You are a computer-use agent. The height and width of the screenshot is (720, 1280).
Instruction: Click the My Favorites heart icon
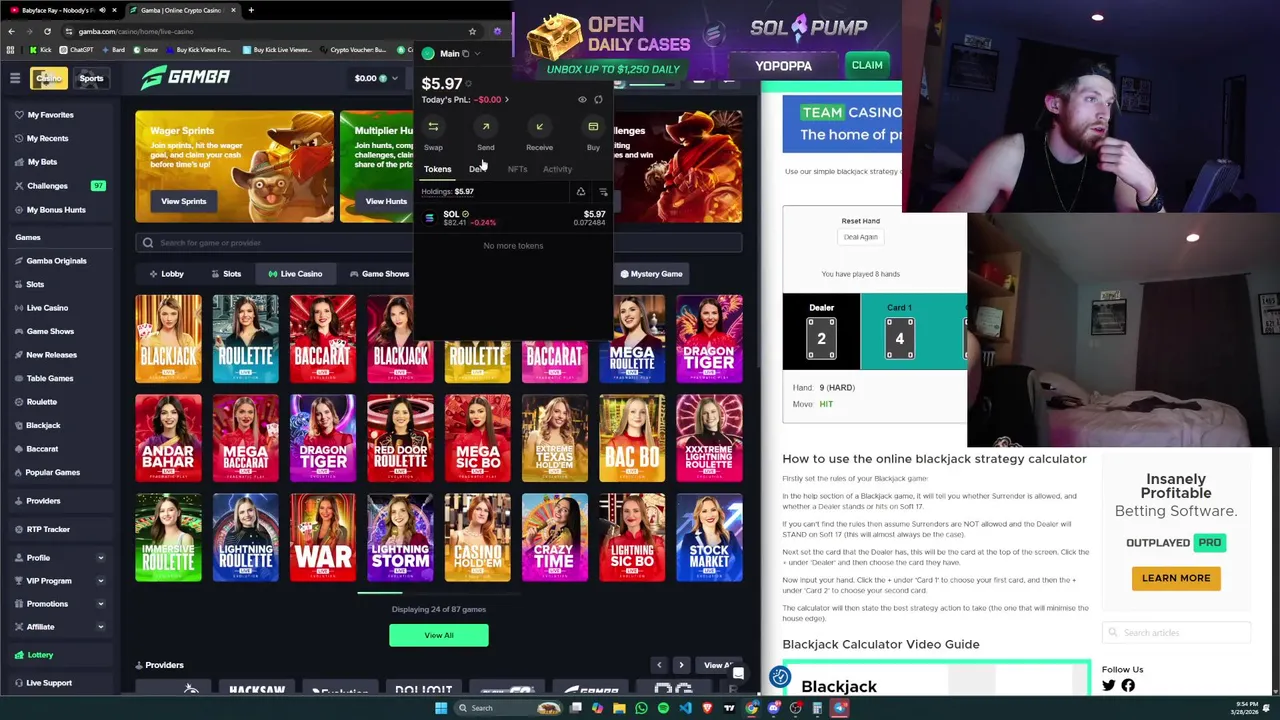(x=19, y=115)
